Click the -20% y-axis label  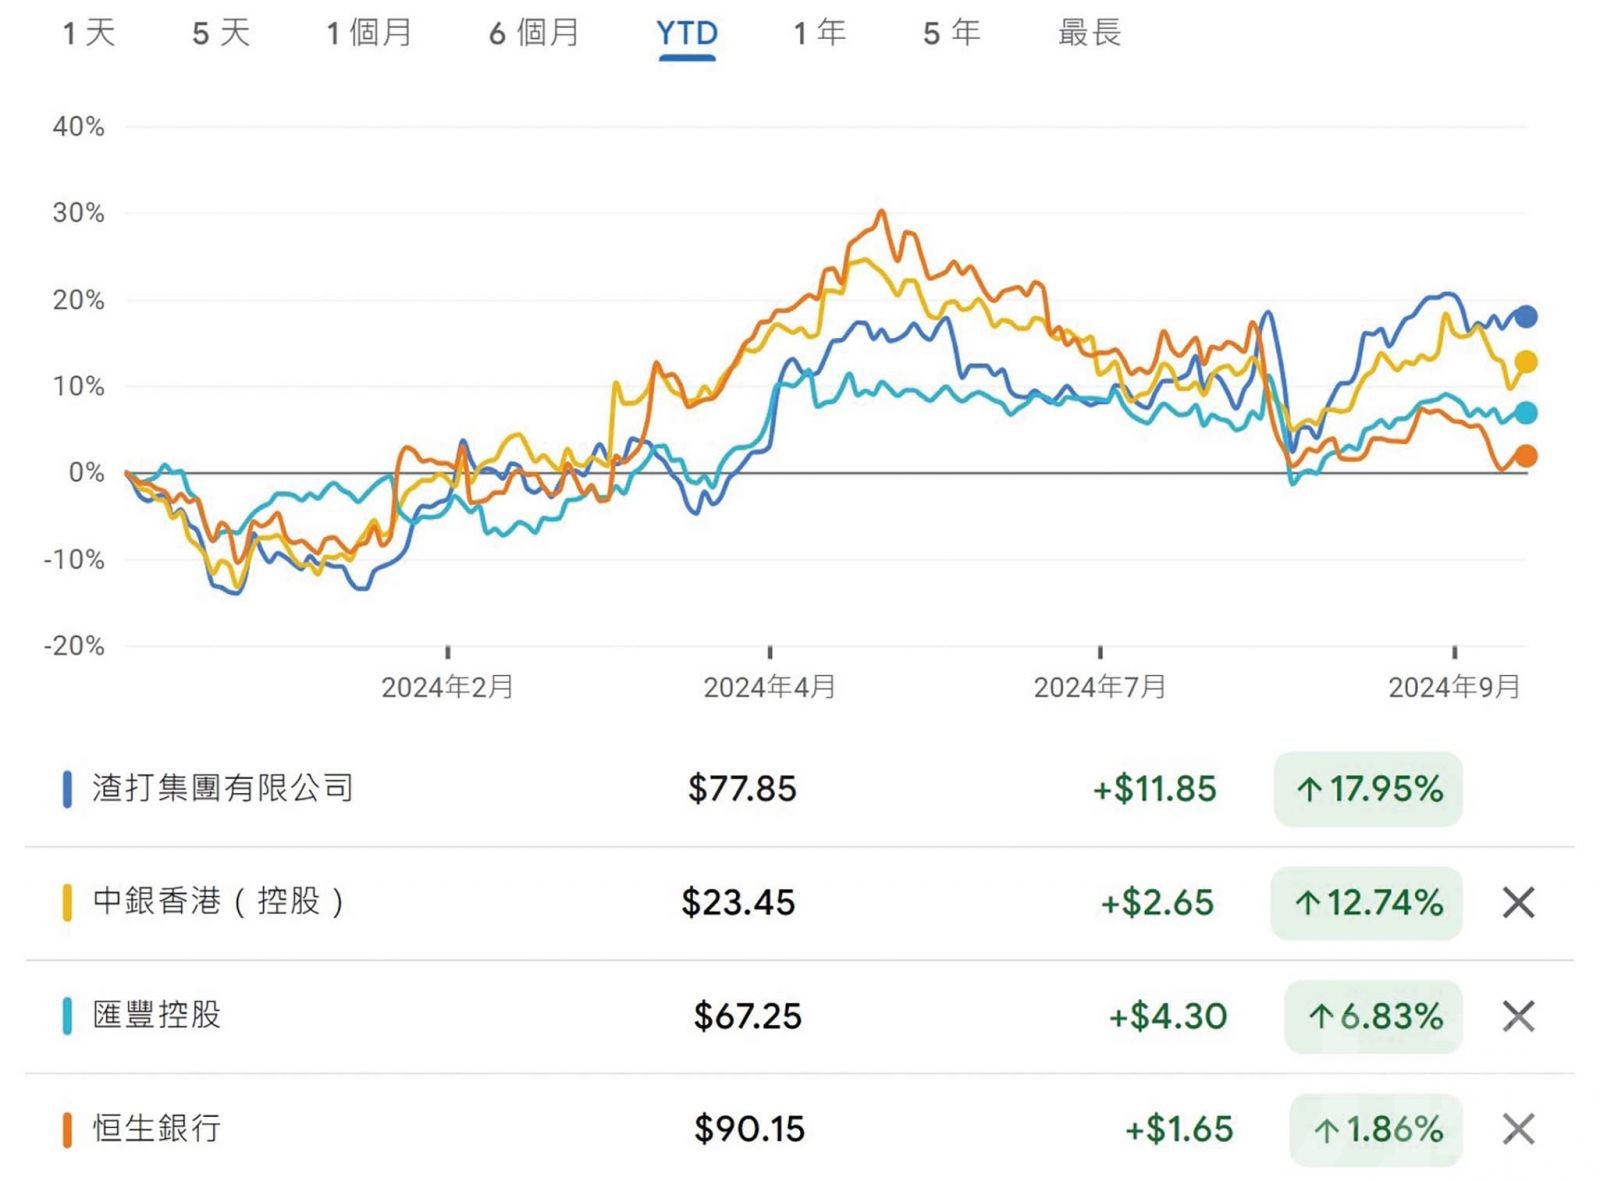point(74,646)
